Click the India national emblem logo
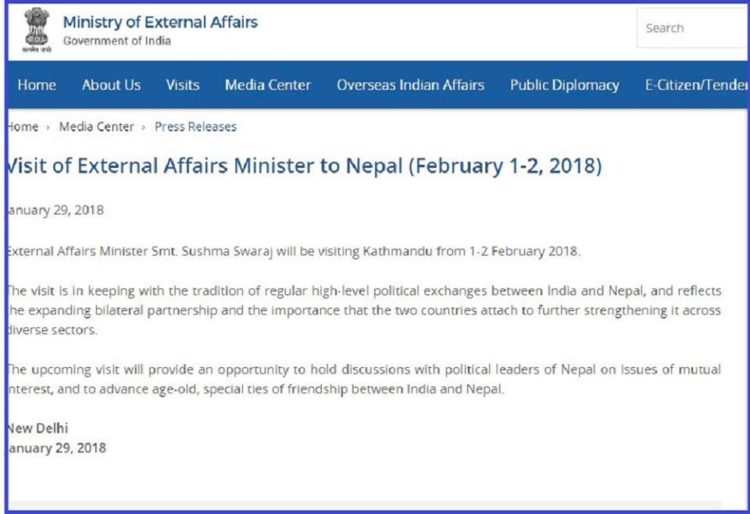 click(36, 30)
